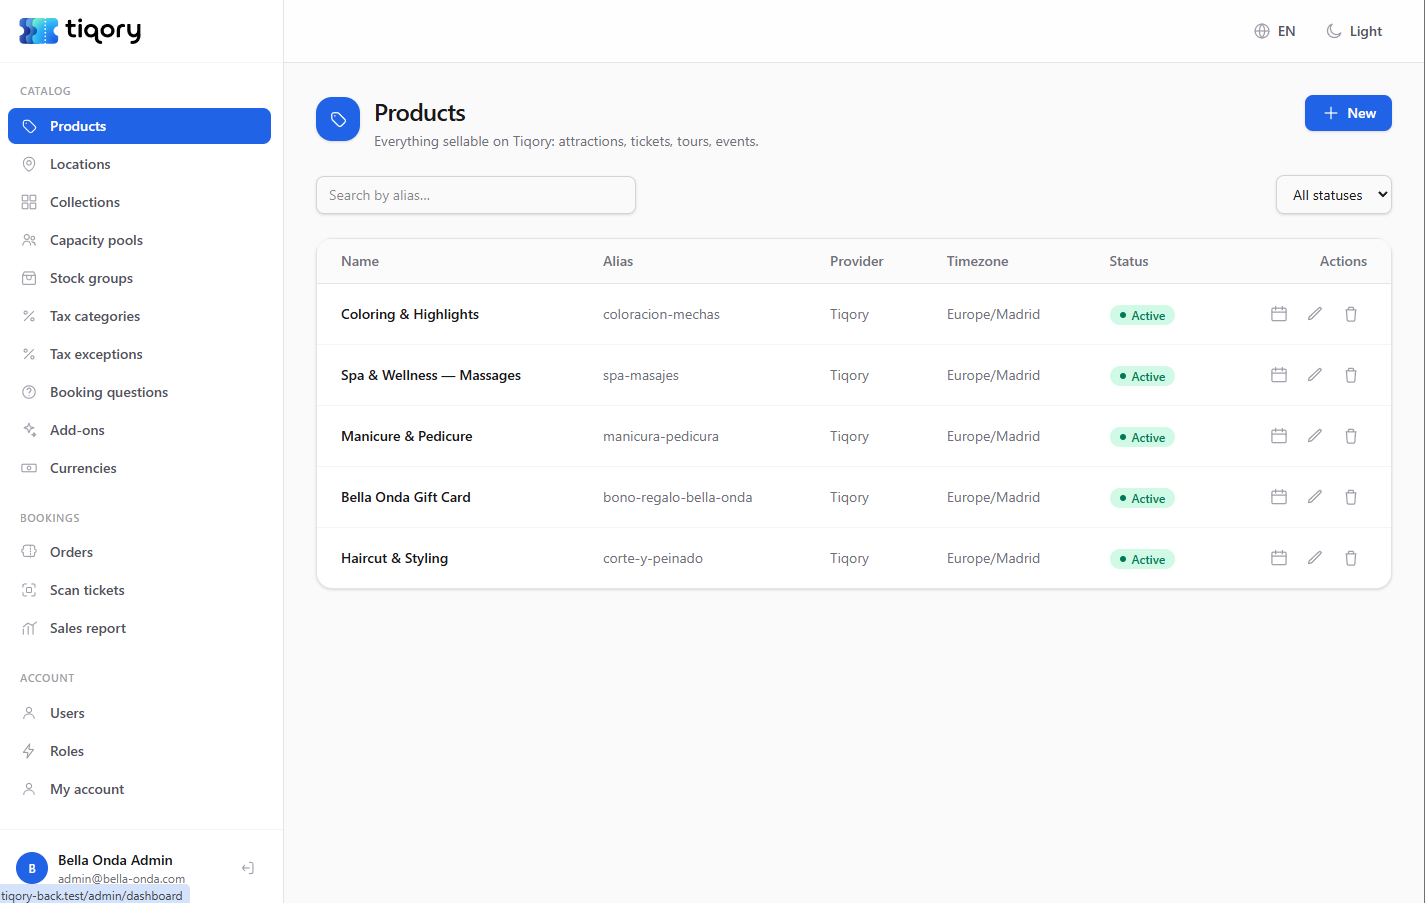Open calendar for Coloring & Highlights product
Image resolution: width=1425 pixels, height=903 pixels.
pos(1278,314)
